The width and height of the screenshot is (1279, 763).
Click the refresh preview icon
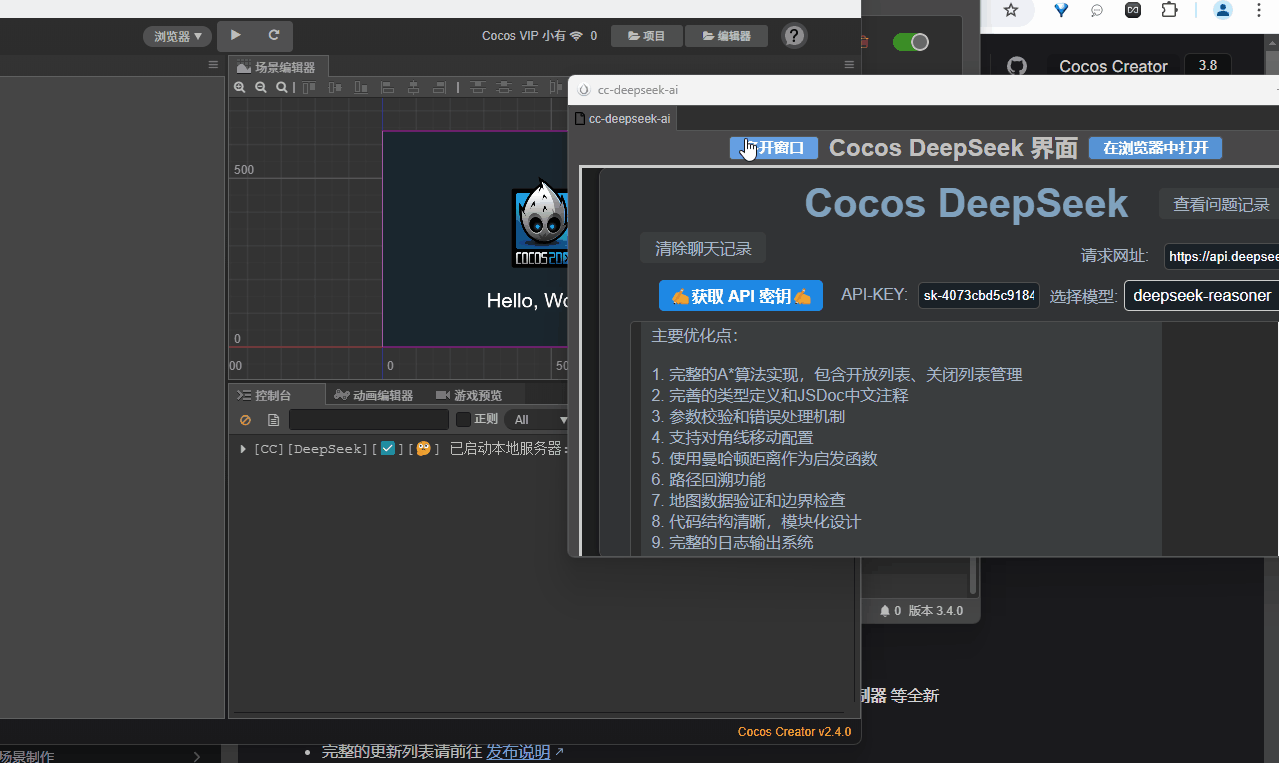click(274, 35)
